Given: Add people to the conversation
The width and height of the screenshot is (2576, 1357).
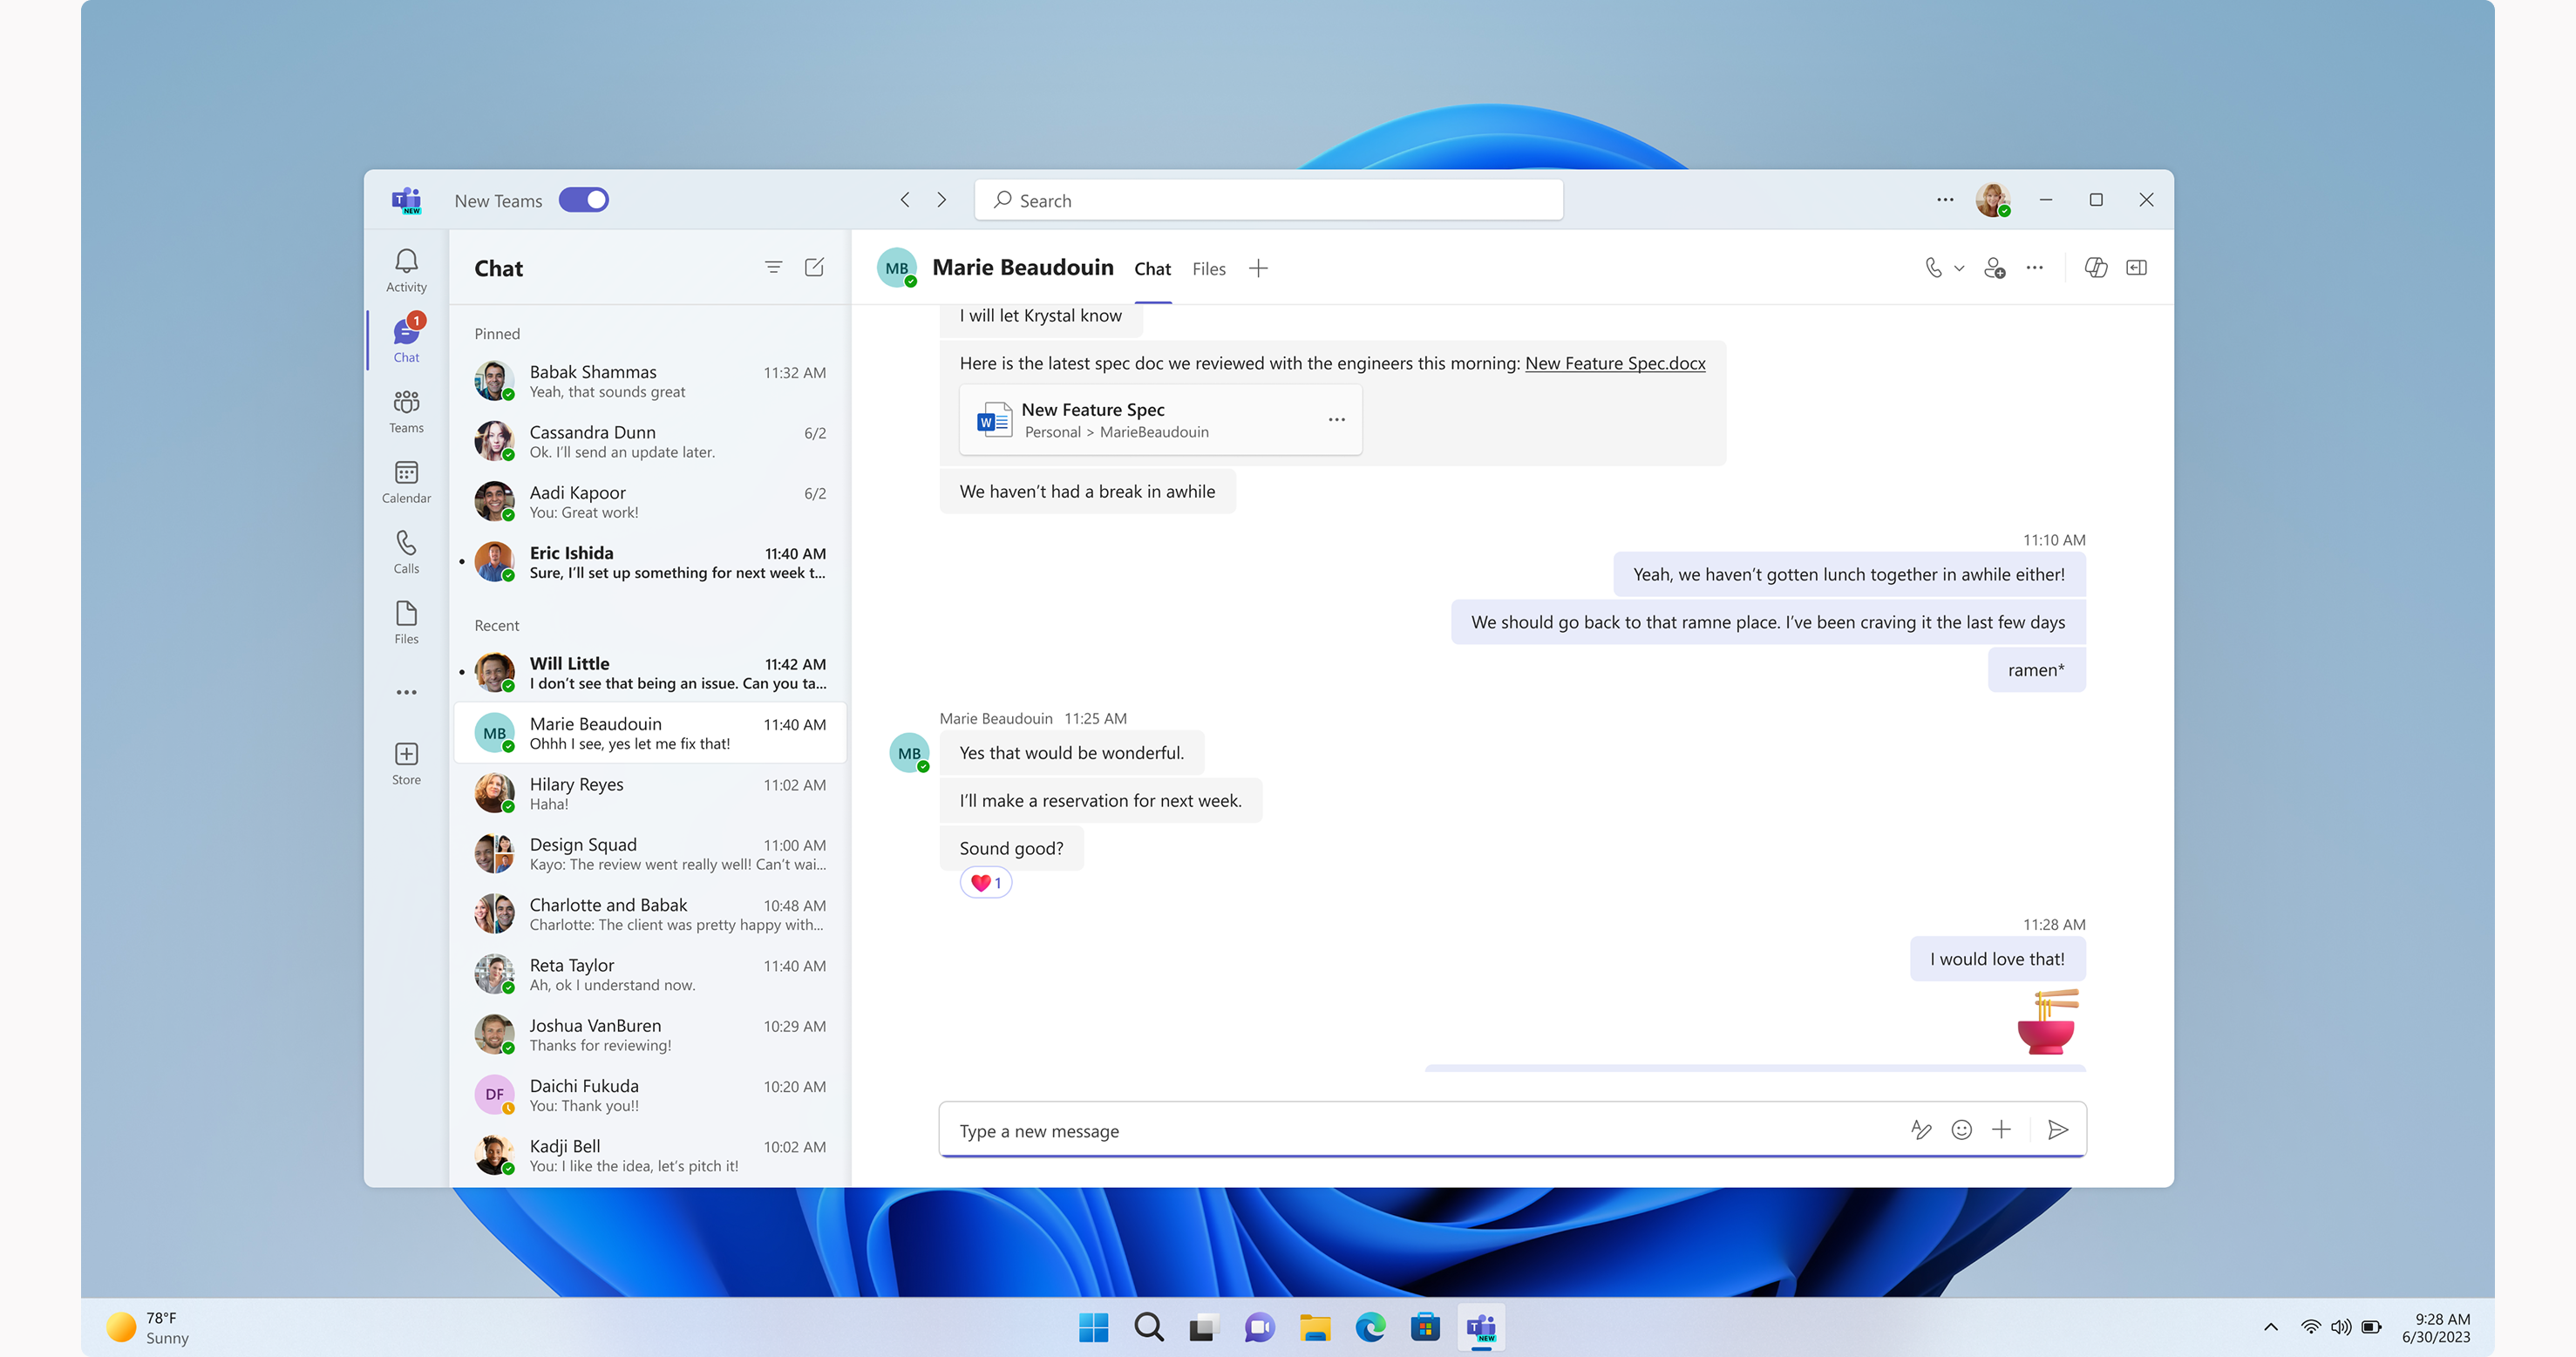Looking at the screenshot, I should pyautogui.click(x=1994, y=267).
